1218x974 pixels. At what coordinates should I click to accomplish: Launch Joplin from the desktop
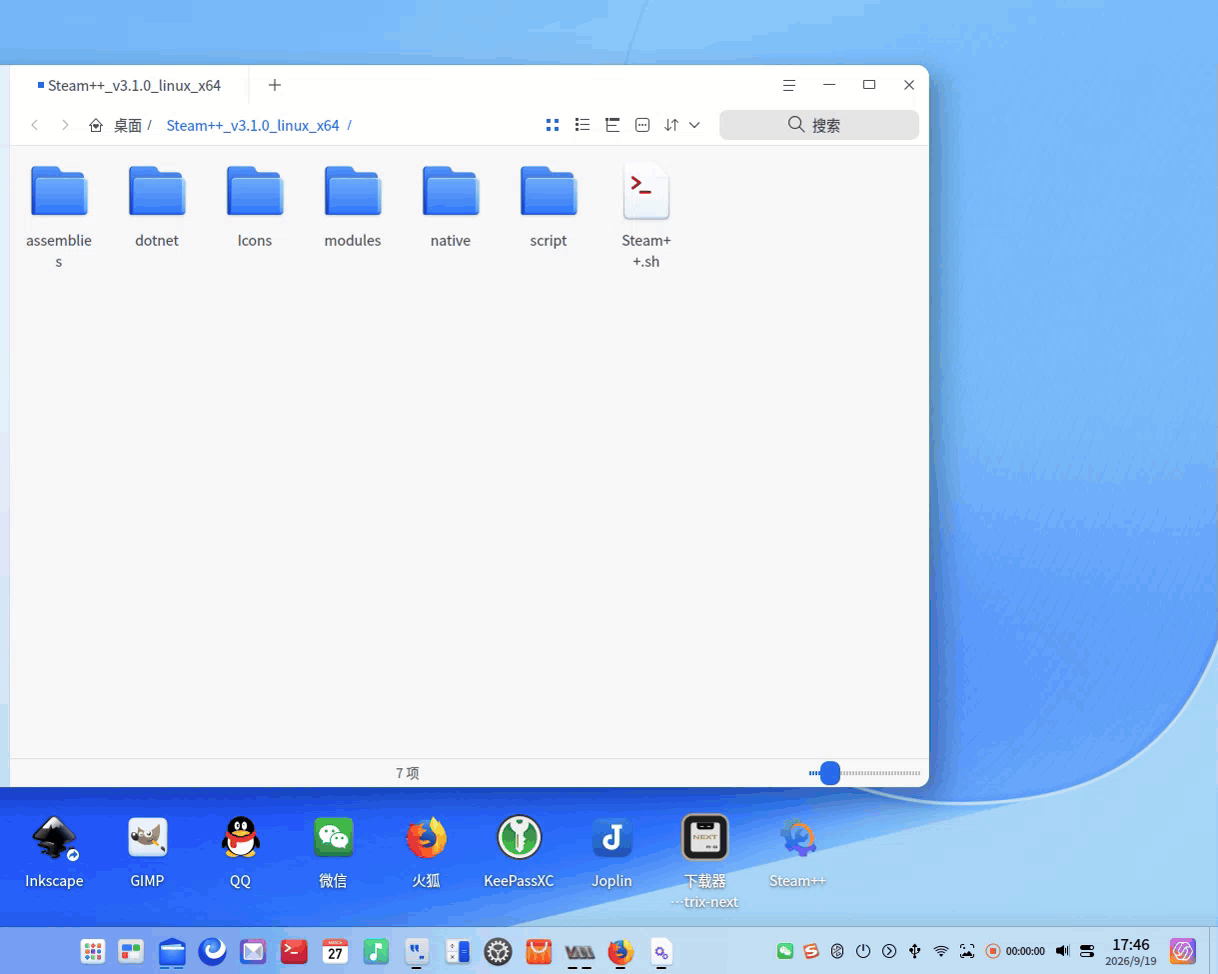coord(612,852)
